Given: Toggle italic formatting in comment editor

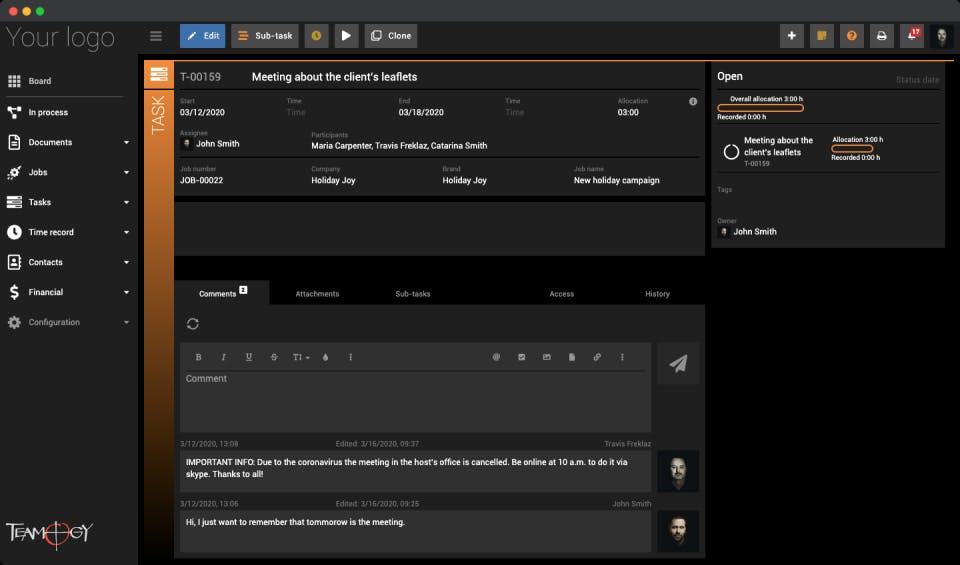Looking at the screenshot, I should (223, 357).
